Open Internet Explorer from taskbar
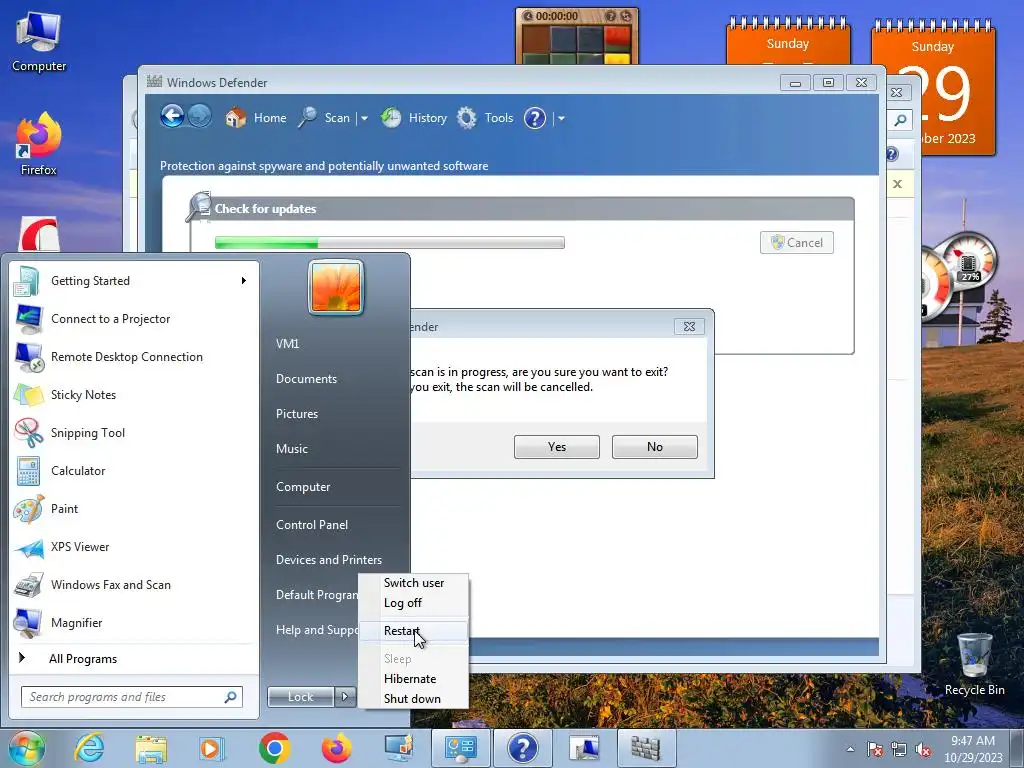The height and width of the screenshot is (768, 1024). click(x=89, y=748)
